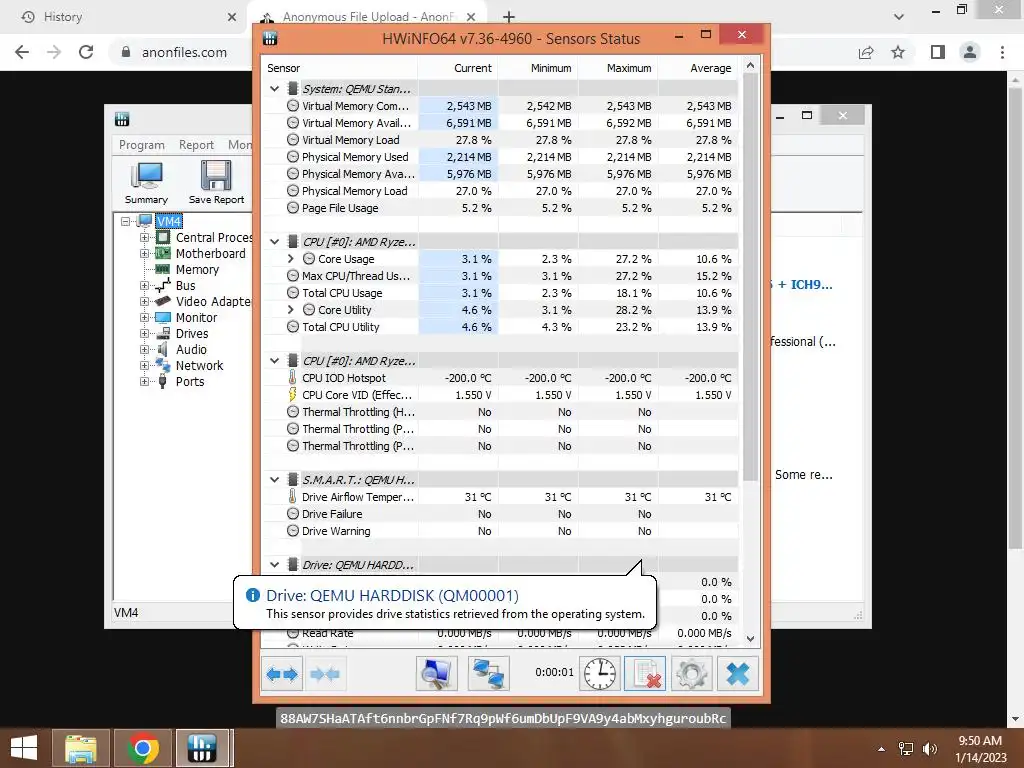
Task: Open File Explorer from the taskbar
Action: [80, 748]
